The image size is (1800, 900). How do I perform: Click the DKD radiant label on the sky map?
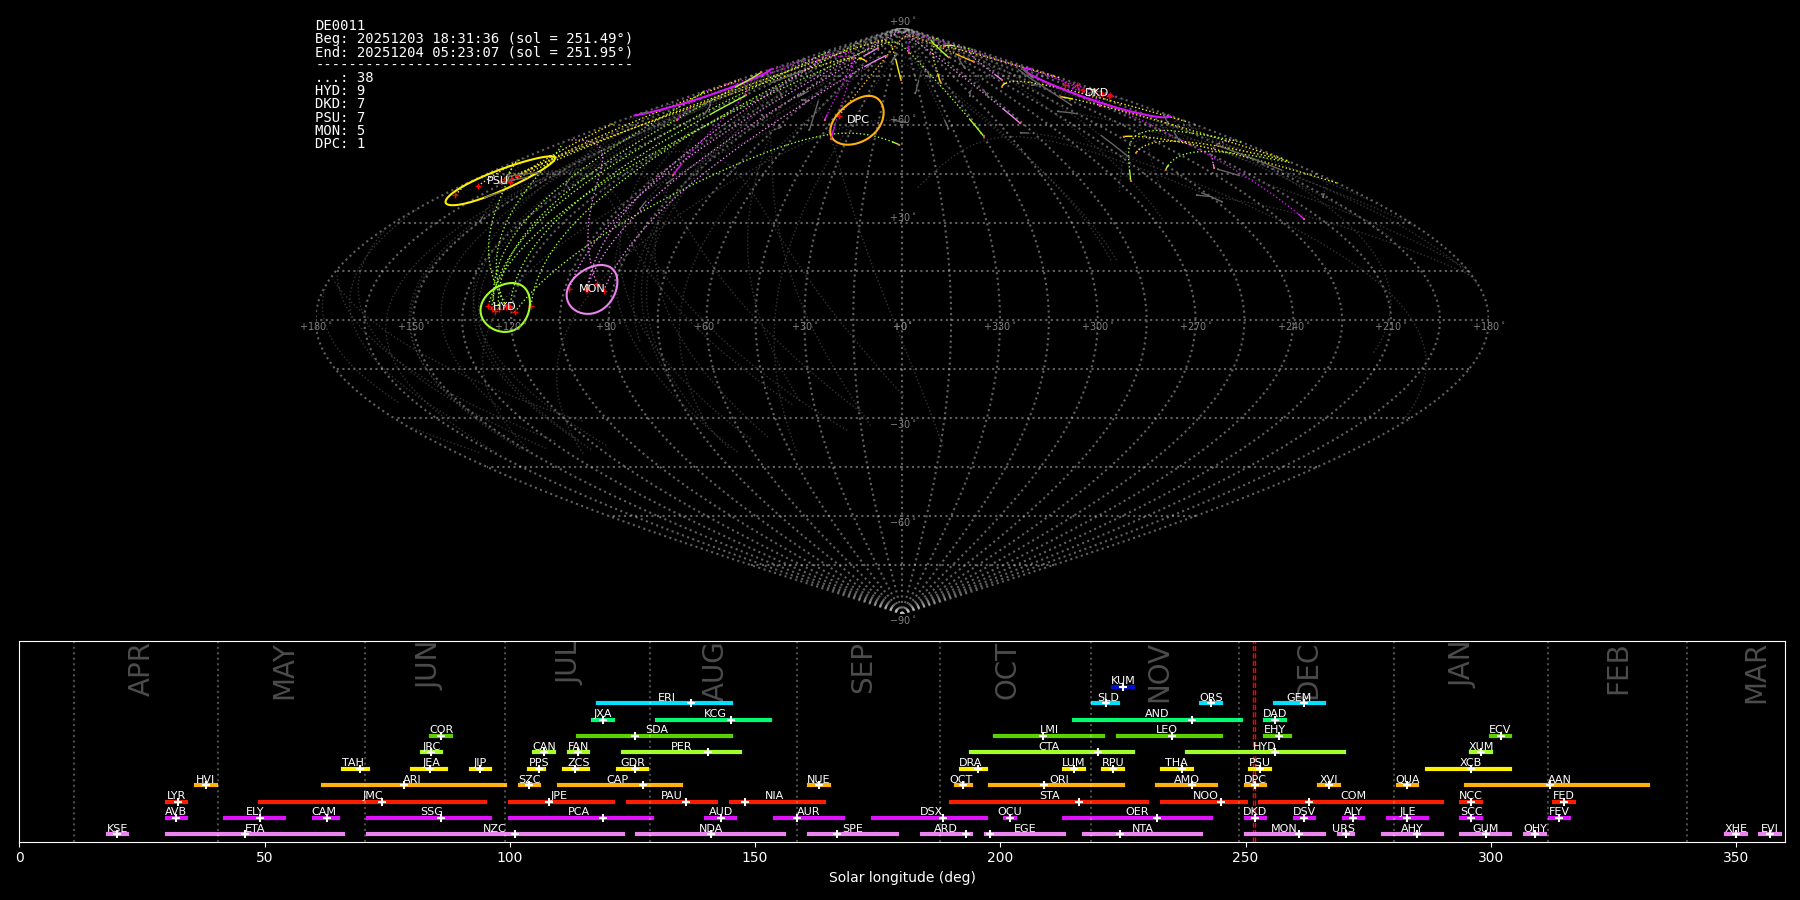pos(1096,93)
